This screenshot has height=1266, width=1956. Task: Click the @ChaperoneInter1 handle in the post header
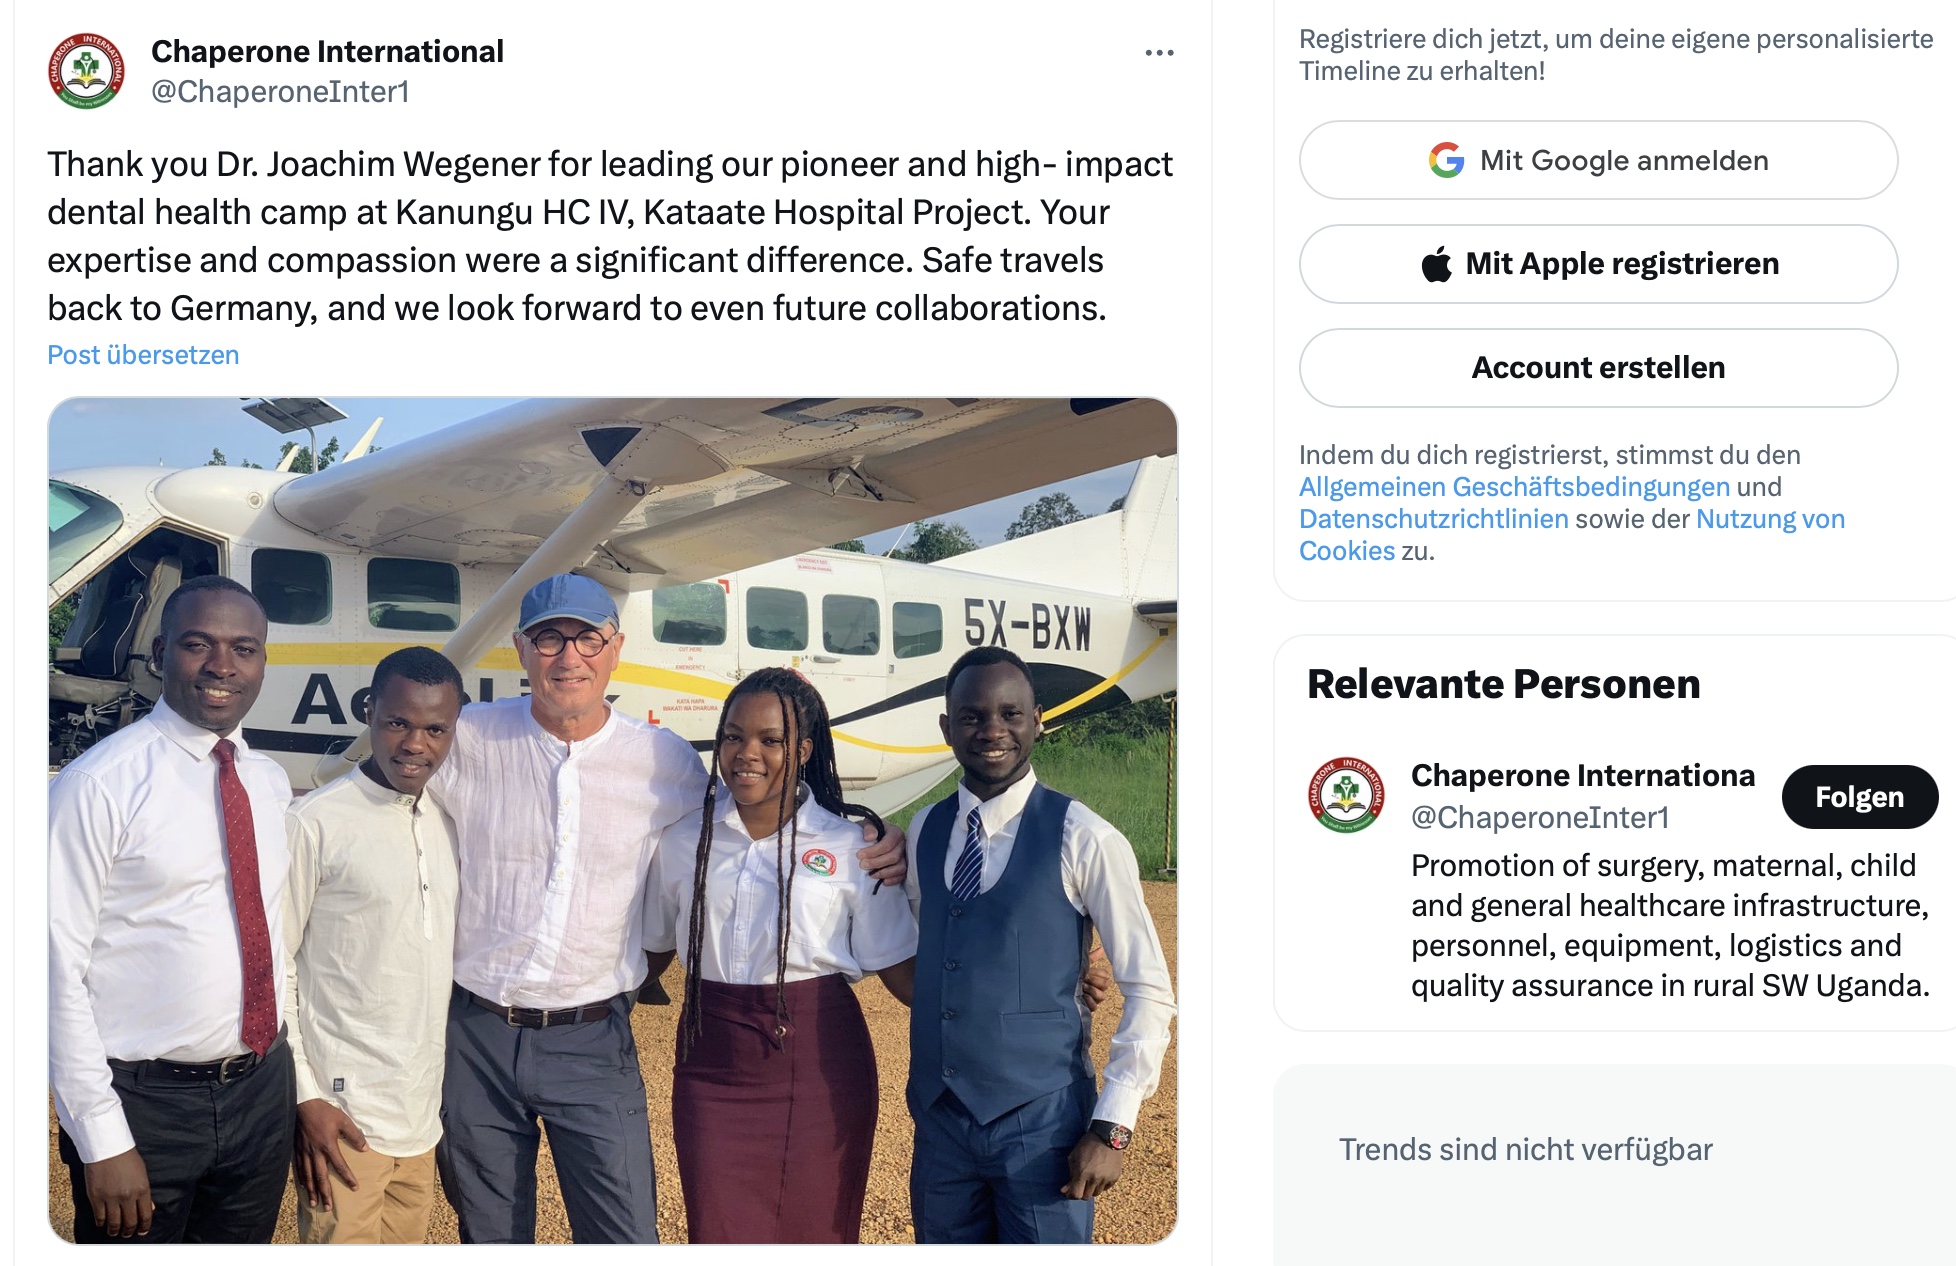280,92
